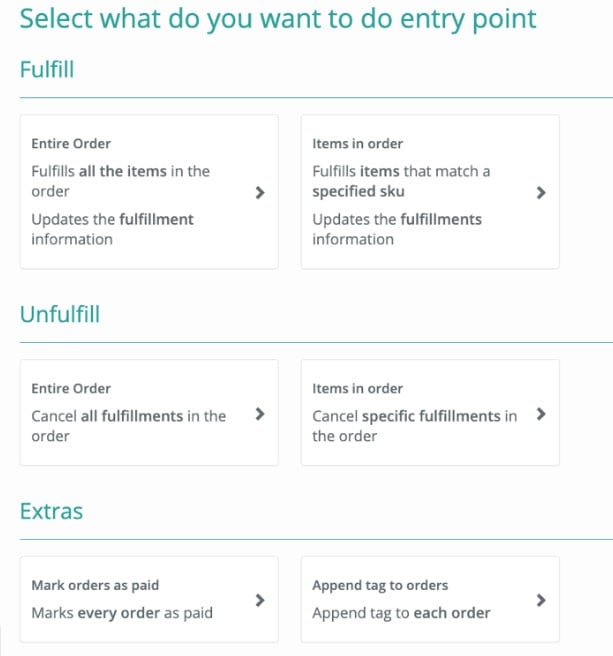Click the Fulfill section heading
This screenshot has width=613, height=656.
(x=47, y=69)
